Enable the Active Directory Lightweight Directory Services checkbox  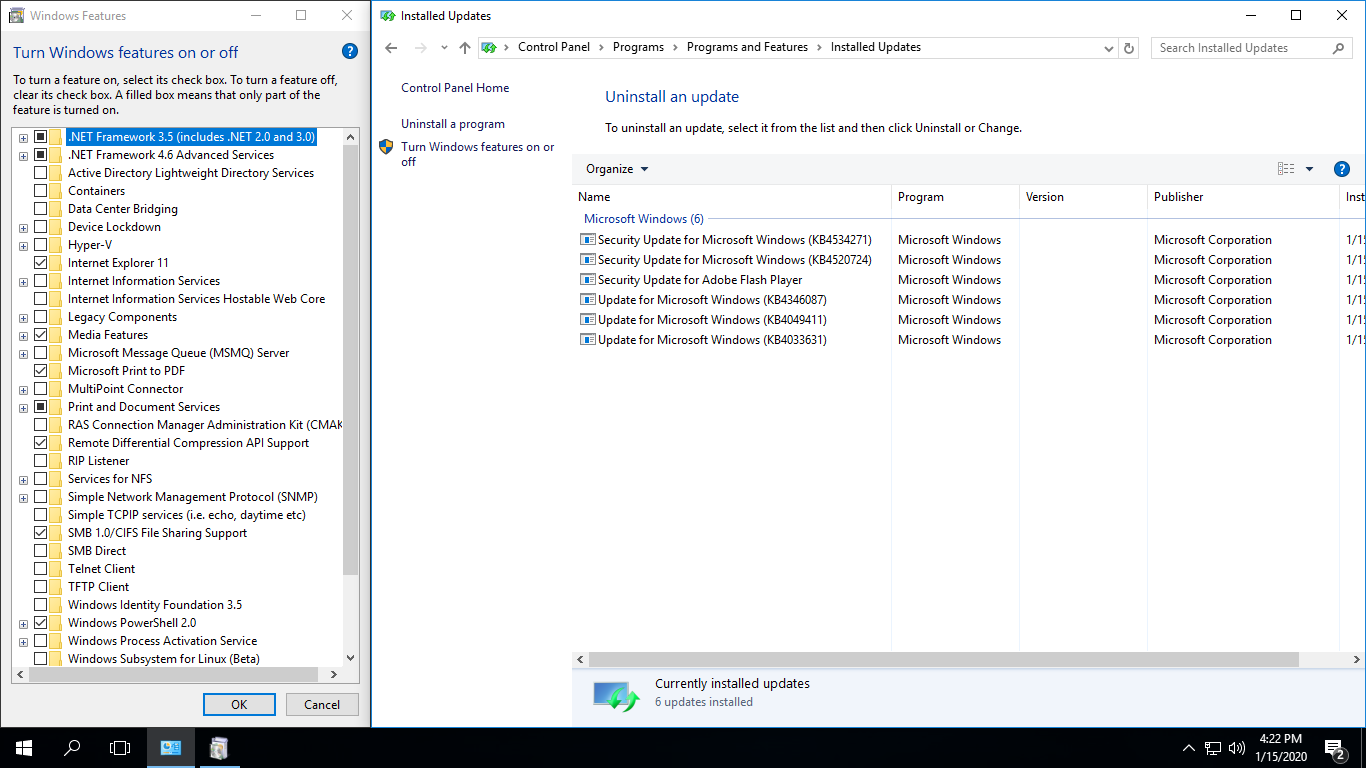click(41, 173)
